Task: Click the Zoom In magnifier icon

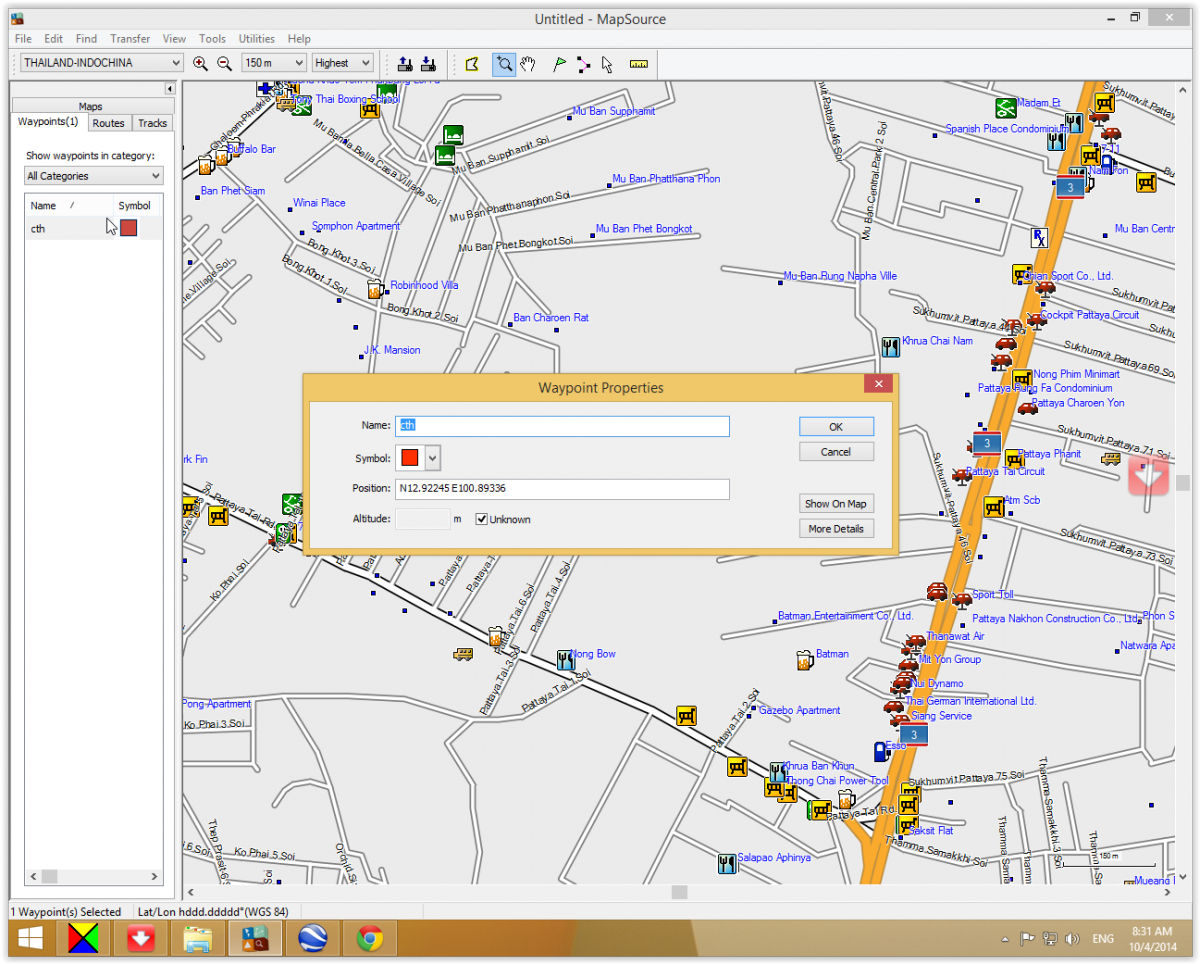Action: pos(200,63)
